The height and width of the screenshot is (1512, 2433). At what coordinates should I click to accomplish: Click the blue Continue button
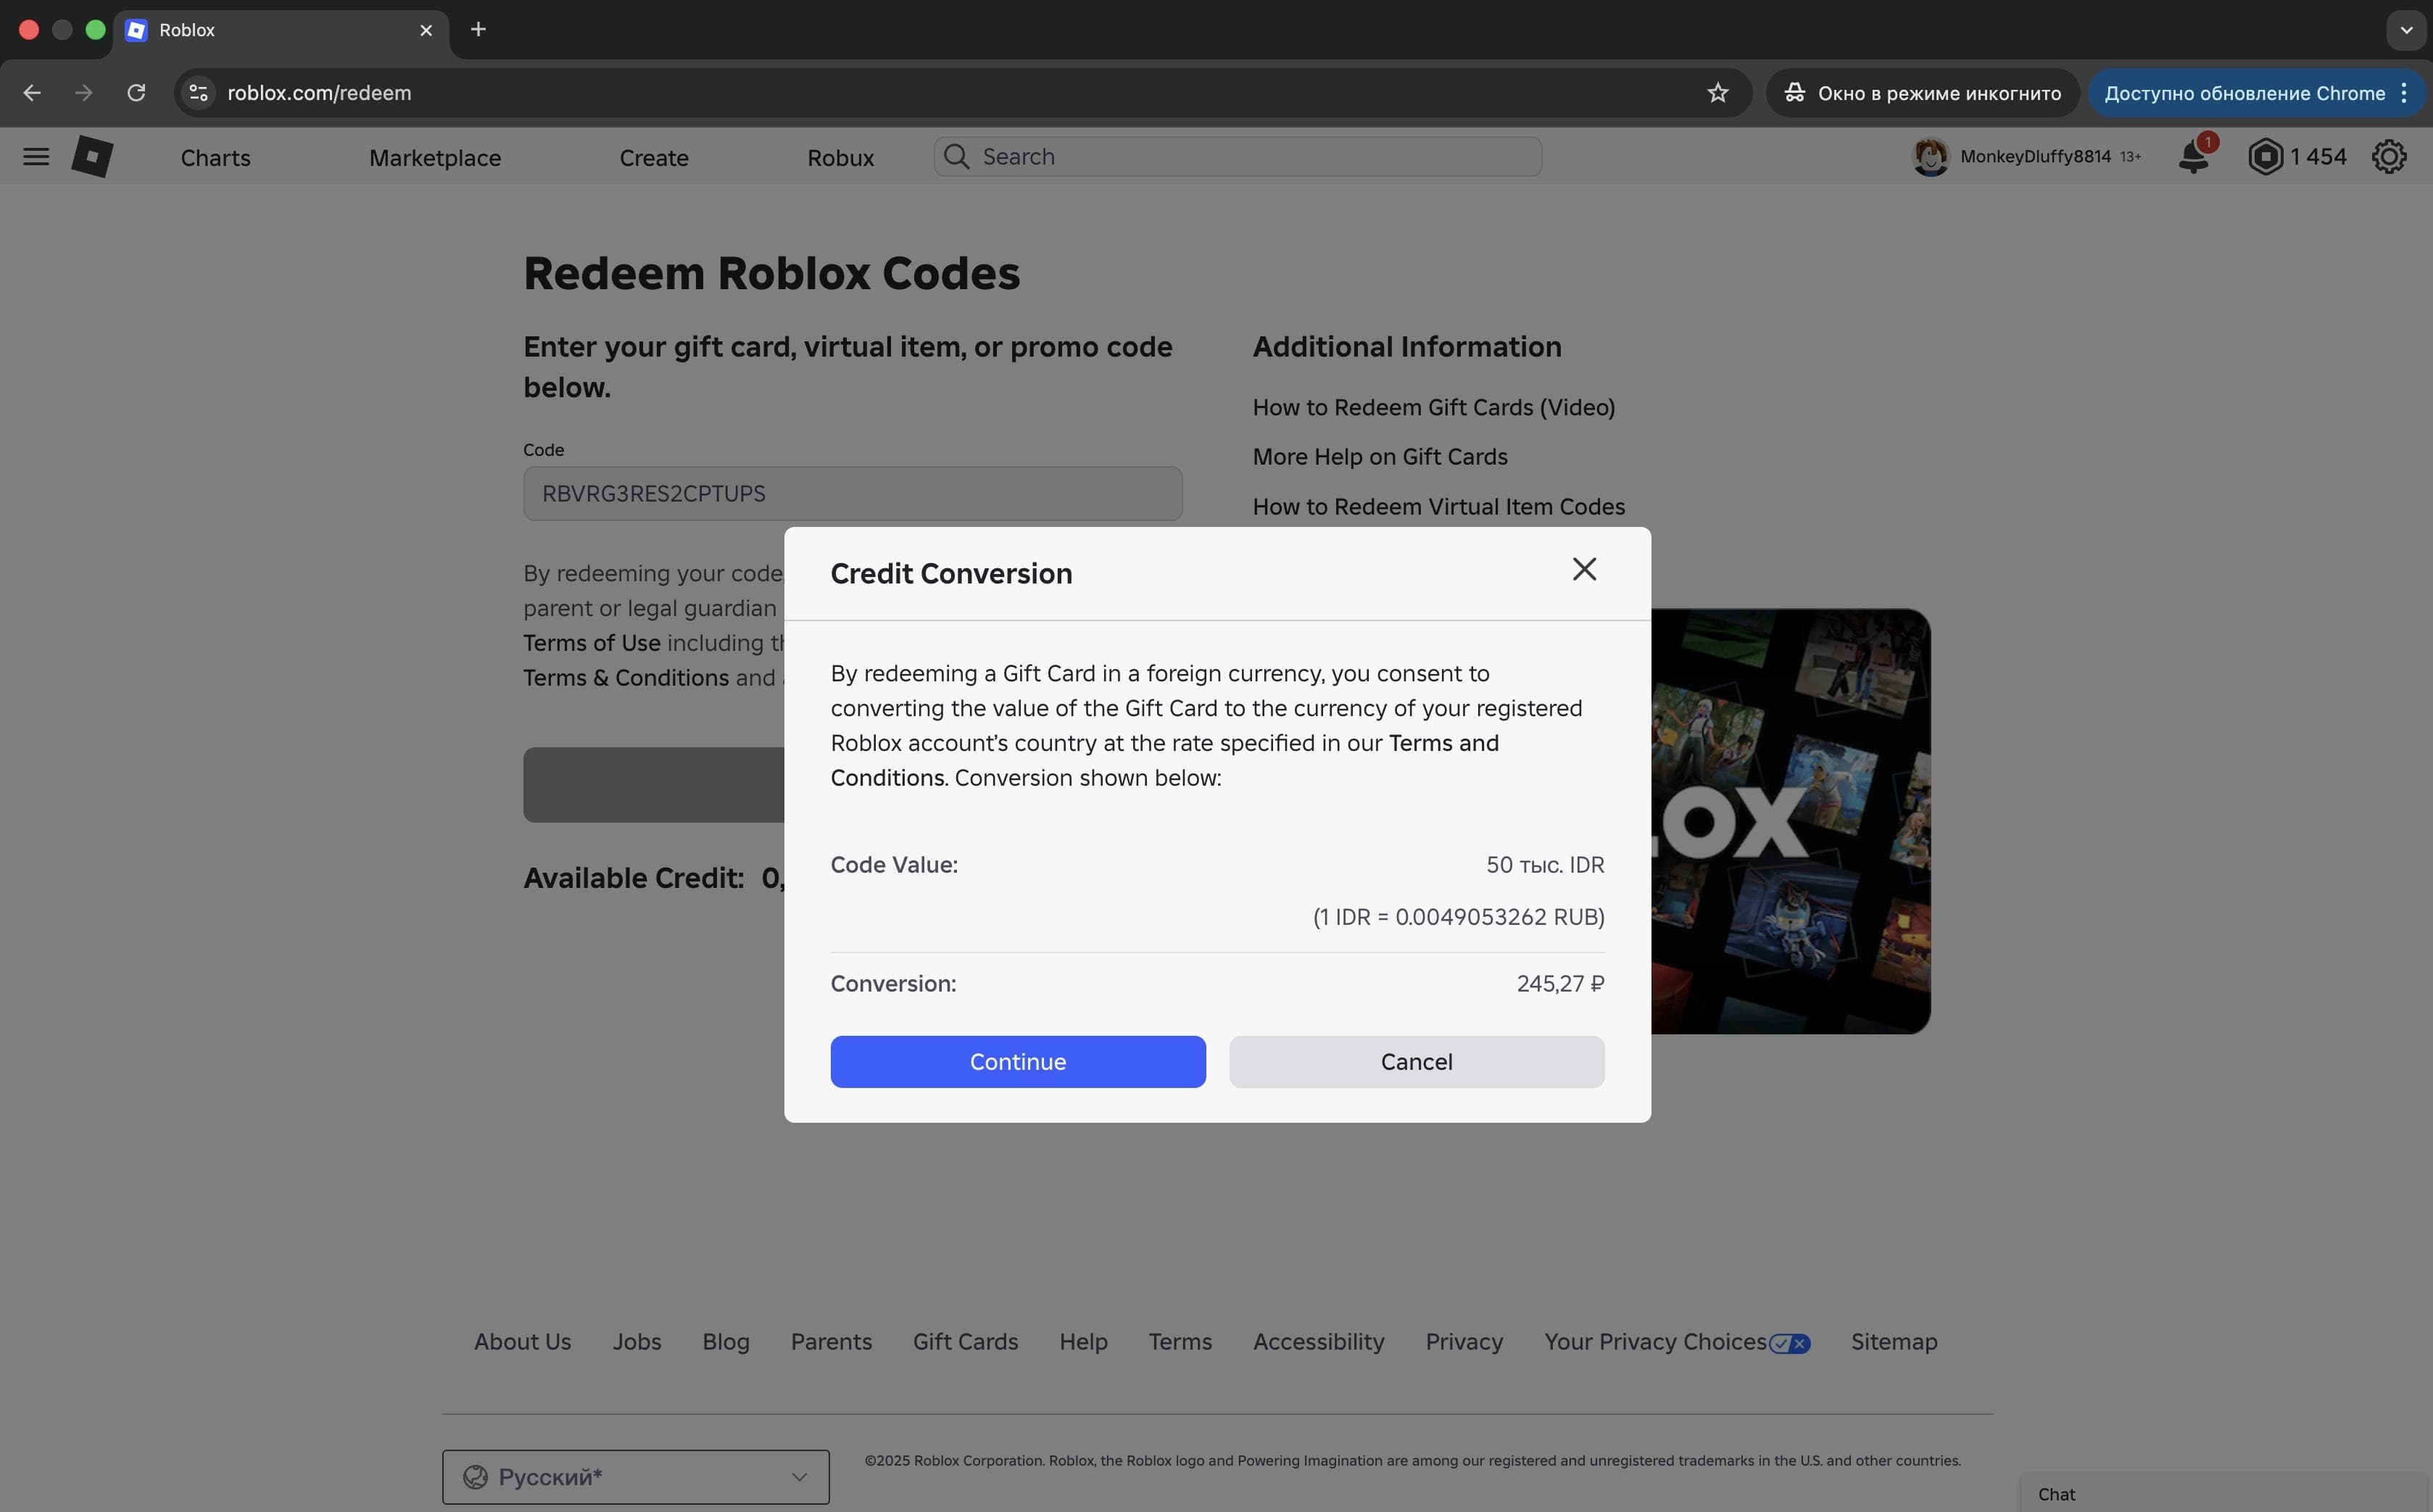[1018, 1061]
